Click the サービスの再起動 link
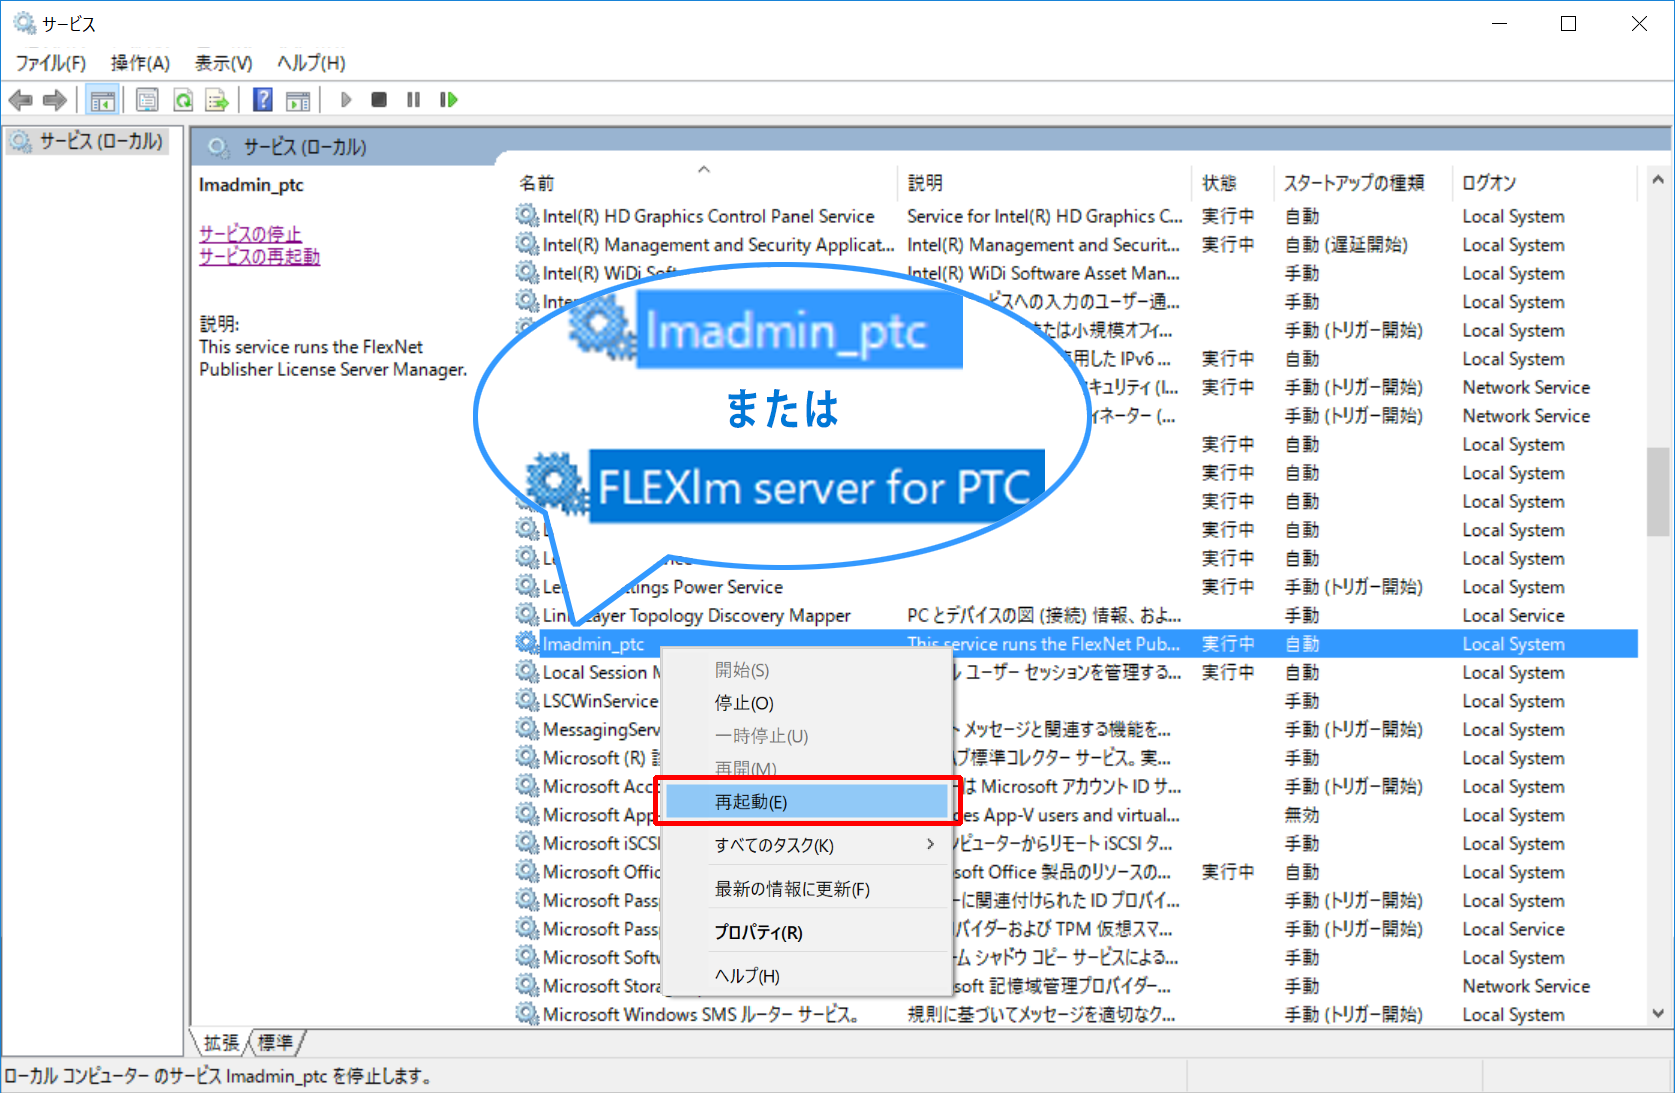 coord(259,257)
